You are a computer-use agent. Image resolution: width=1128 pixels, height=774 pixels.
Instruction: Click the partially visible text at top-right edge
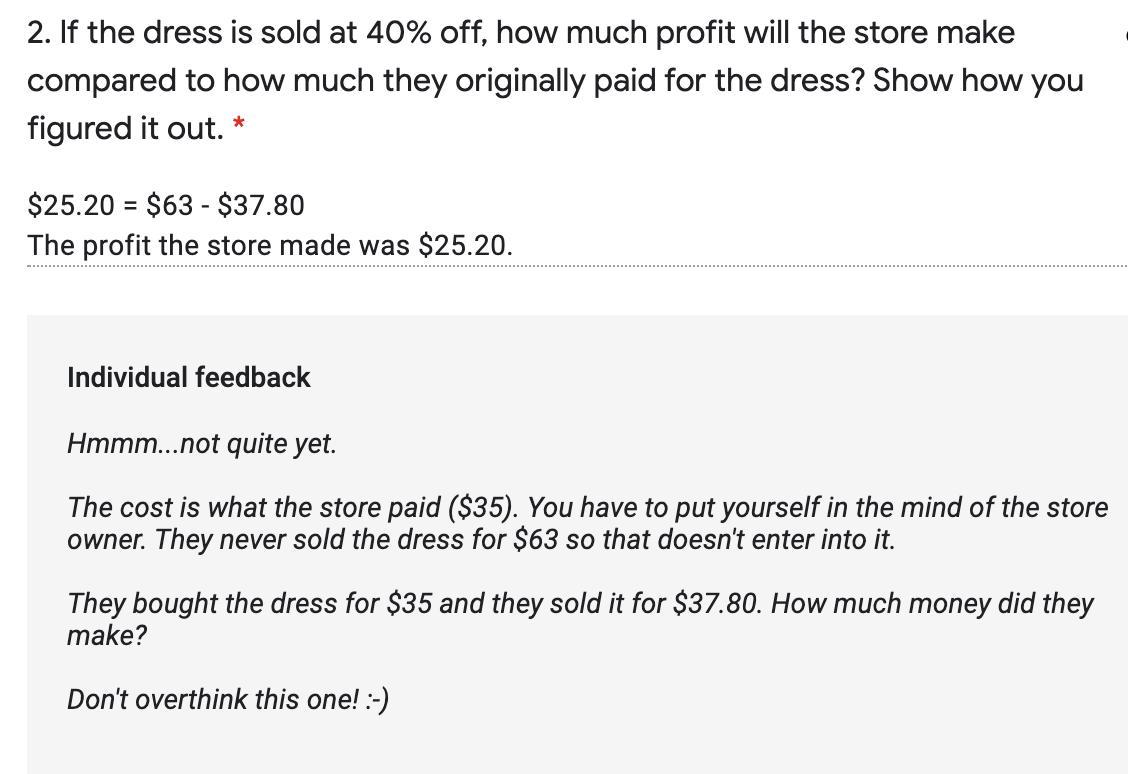(x=1124, y=33)
